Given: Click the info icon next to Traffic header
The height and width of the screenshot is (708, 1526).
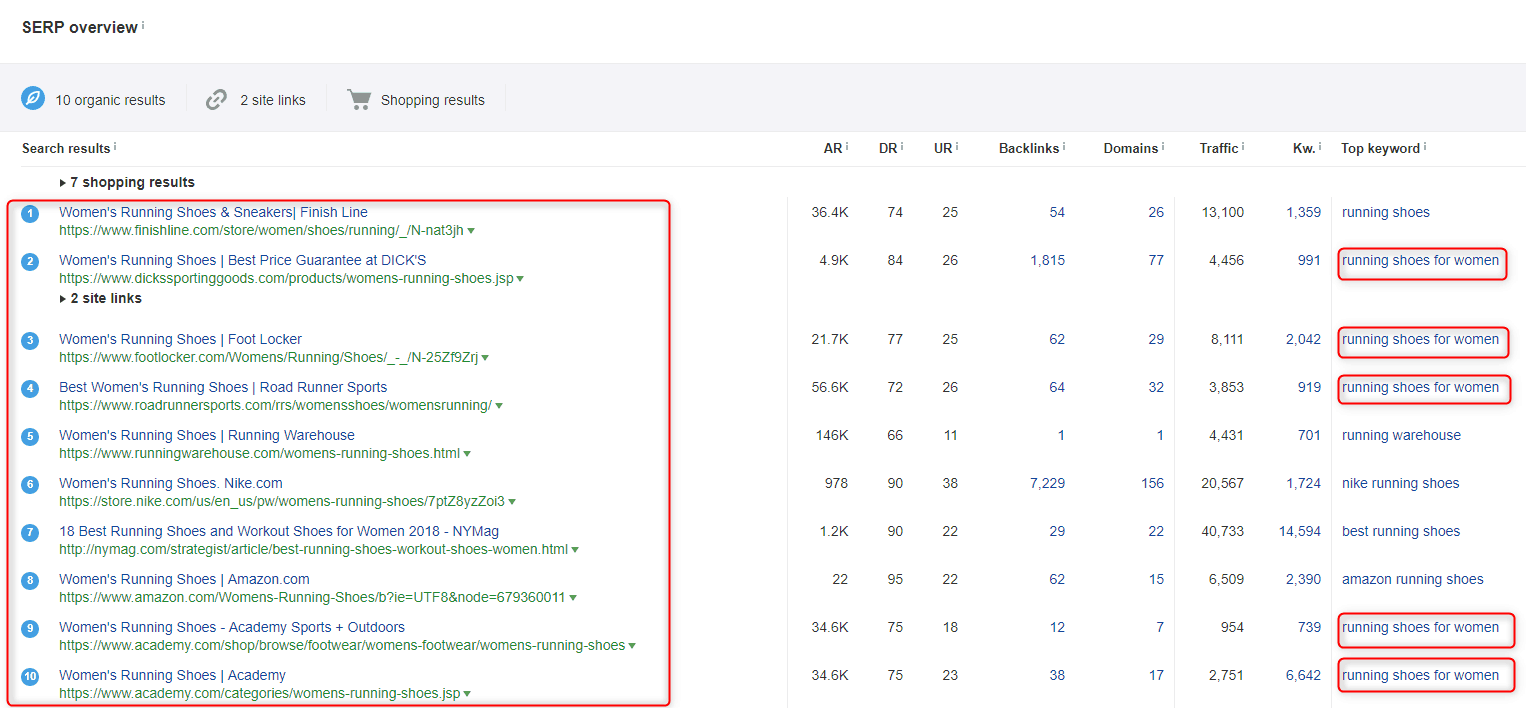Looking at the screenshot, I should 1243,146.
